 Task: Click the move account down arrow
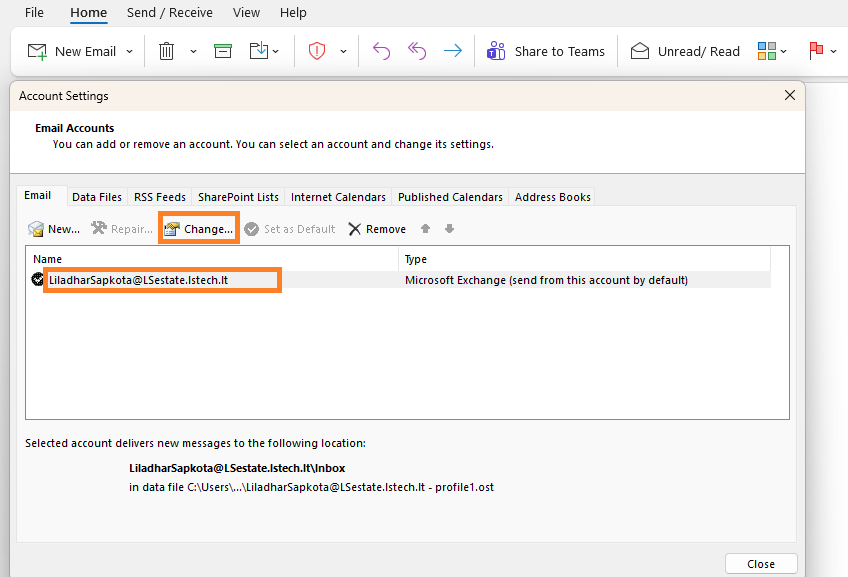pyautogui.click(x=449, y=229)
